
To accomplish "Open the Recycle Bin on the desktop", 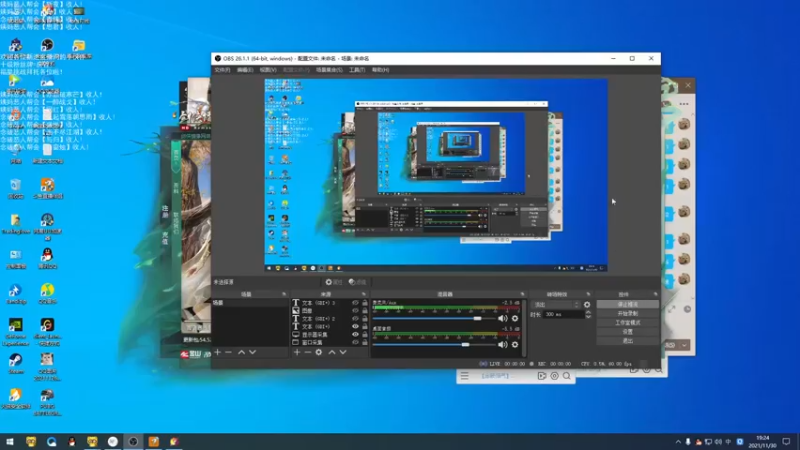I will (16, 189).
